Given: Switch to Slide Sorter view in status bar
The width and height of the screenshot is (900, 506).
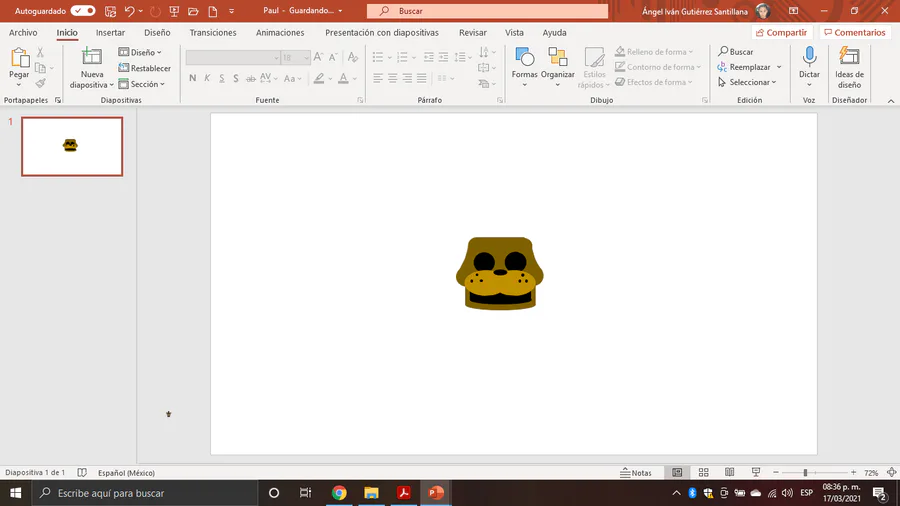Looking at the screenshot, I should [703, 473].
